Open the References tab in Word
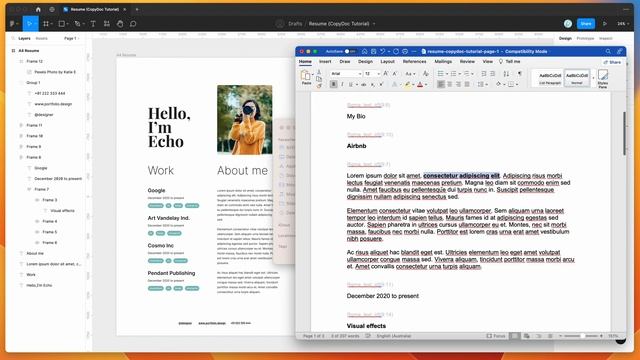The image size is (640, 360). tap(414, 62)
